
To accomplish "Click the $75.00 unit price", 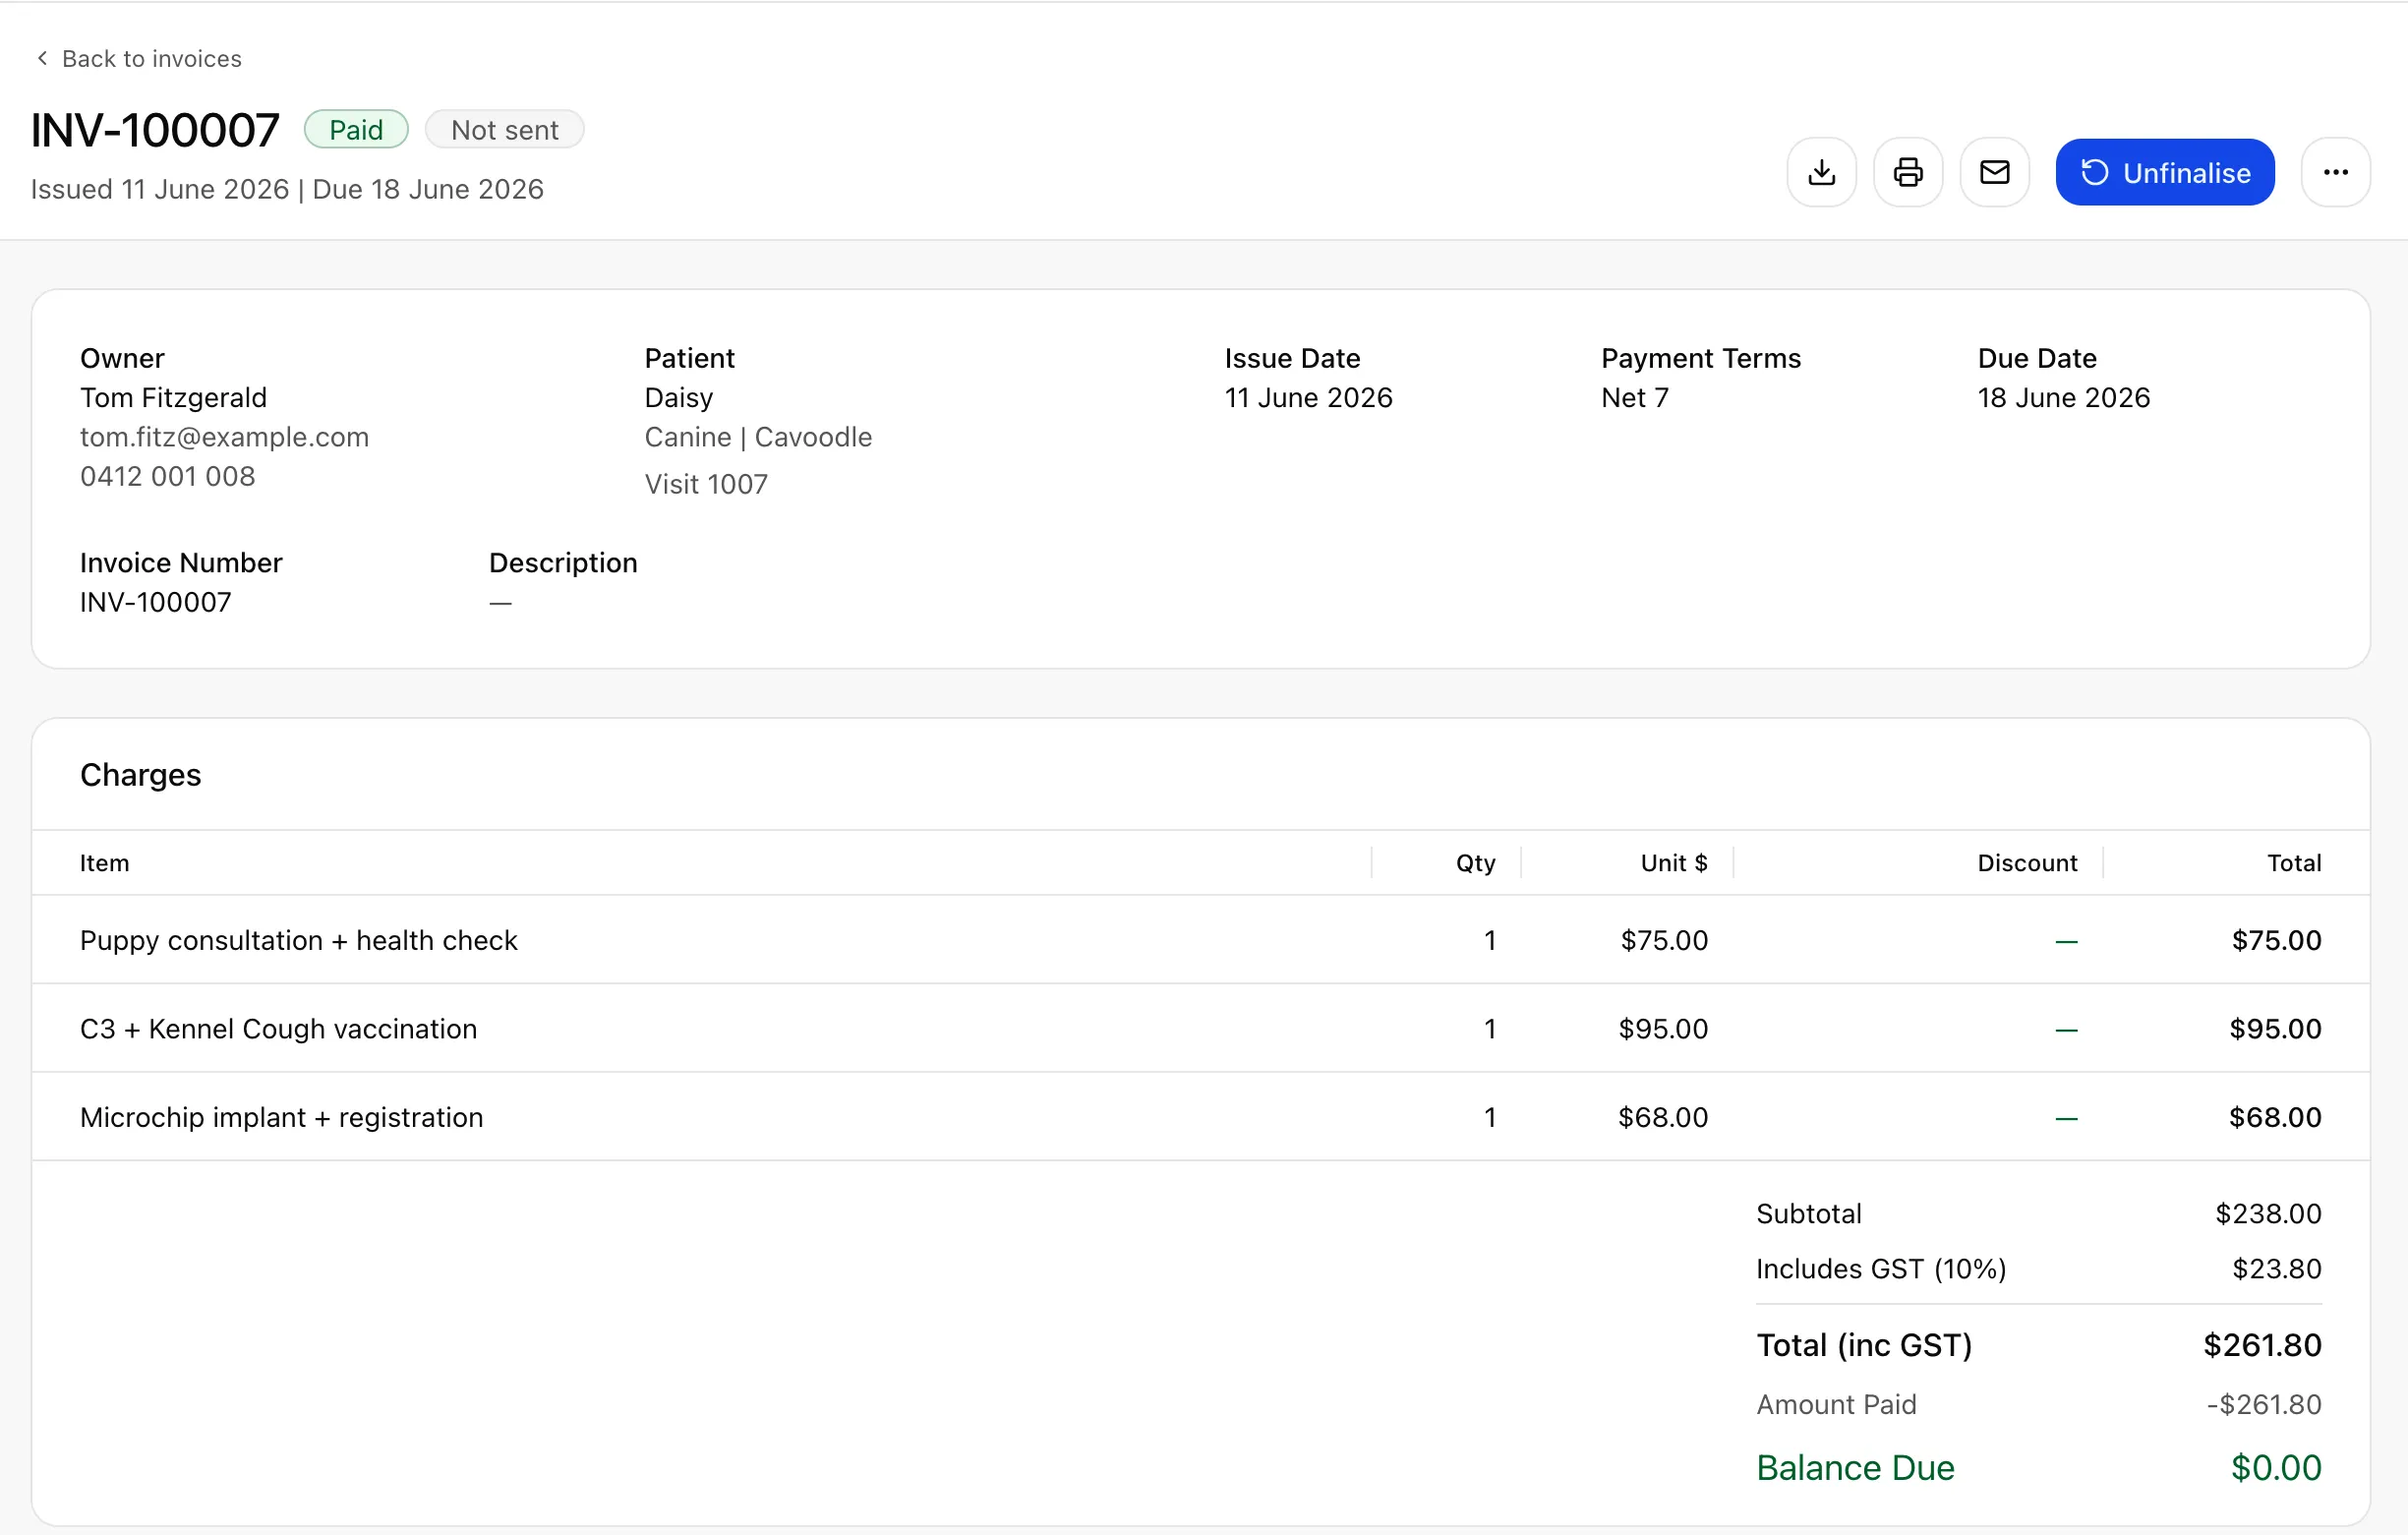I will [x=1664, y=940].
